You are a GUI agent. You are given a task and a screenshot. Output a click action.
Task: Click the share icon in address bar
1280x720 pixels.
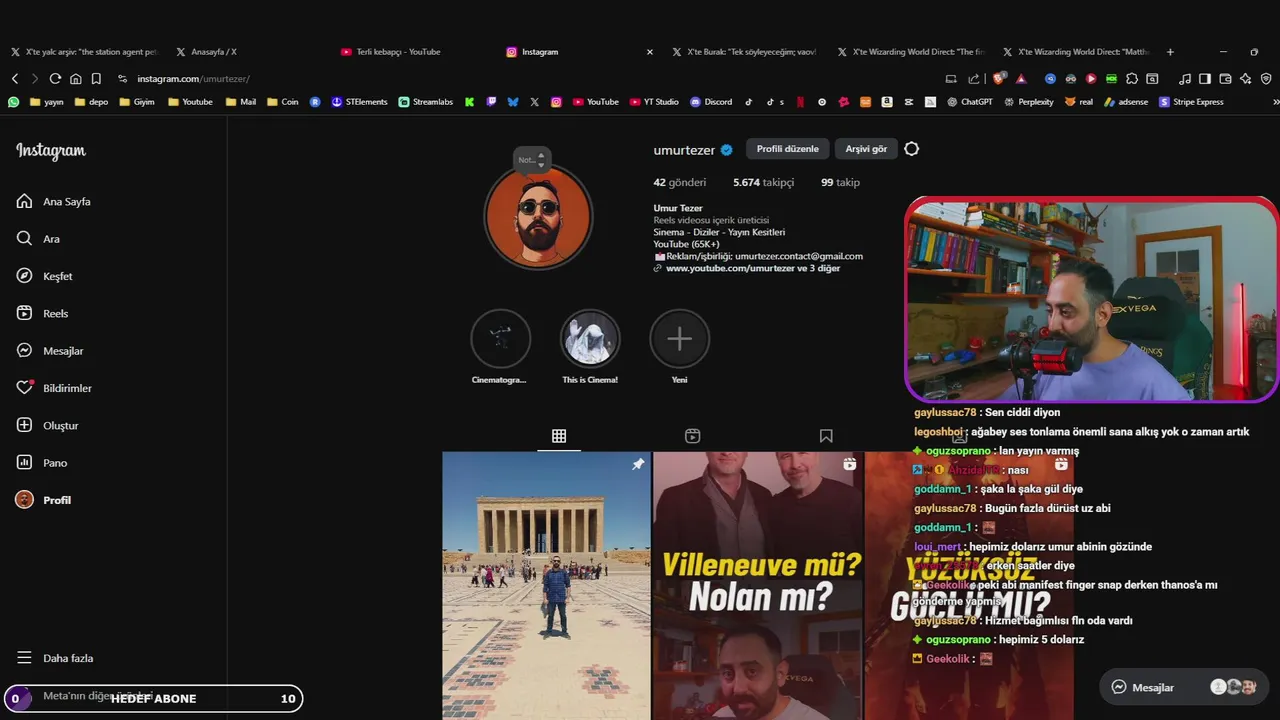click(975, 78)
